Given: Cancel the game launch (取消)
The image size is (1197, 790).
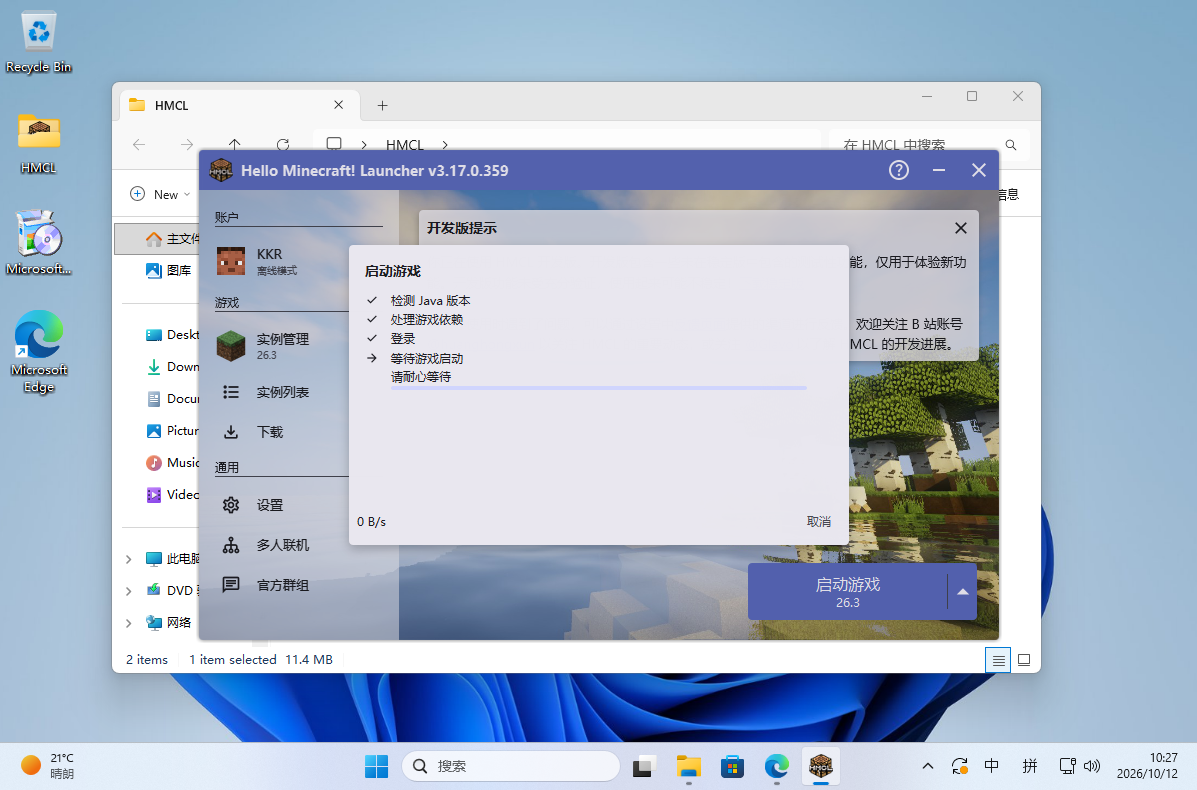Looking at the screenshot, I should tap(818, 521).
